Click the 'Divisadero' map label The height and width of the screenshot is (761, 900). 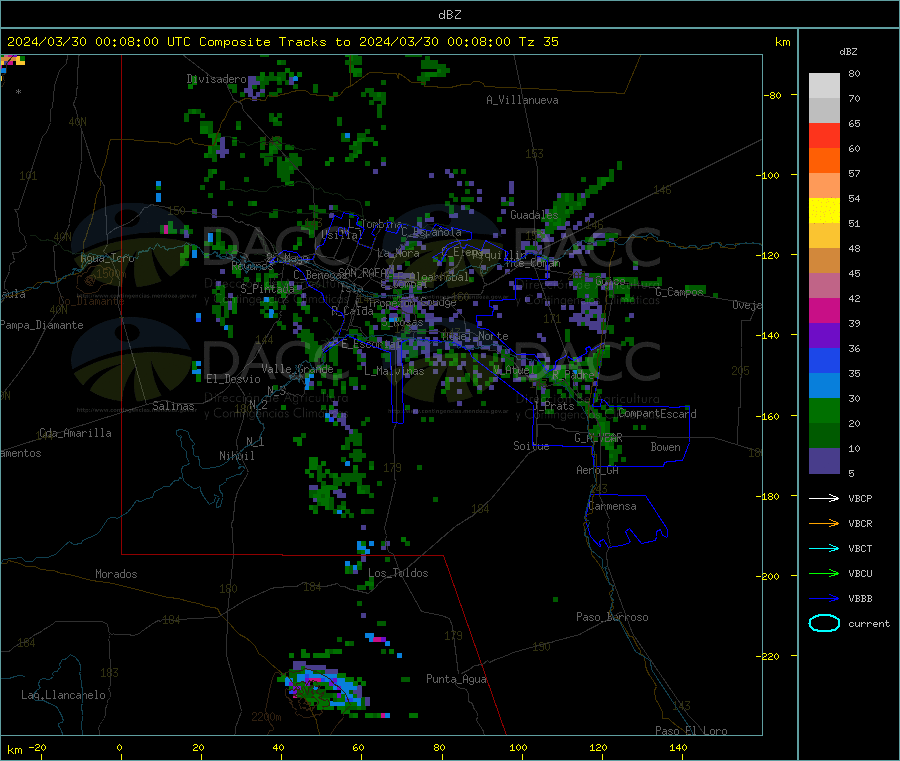point(216,79)
